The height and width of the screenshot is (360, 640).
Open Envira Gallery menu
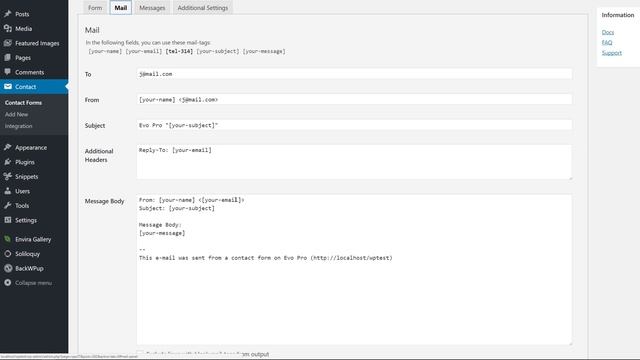[34, 239]
